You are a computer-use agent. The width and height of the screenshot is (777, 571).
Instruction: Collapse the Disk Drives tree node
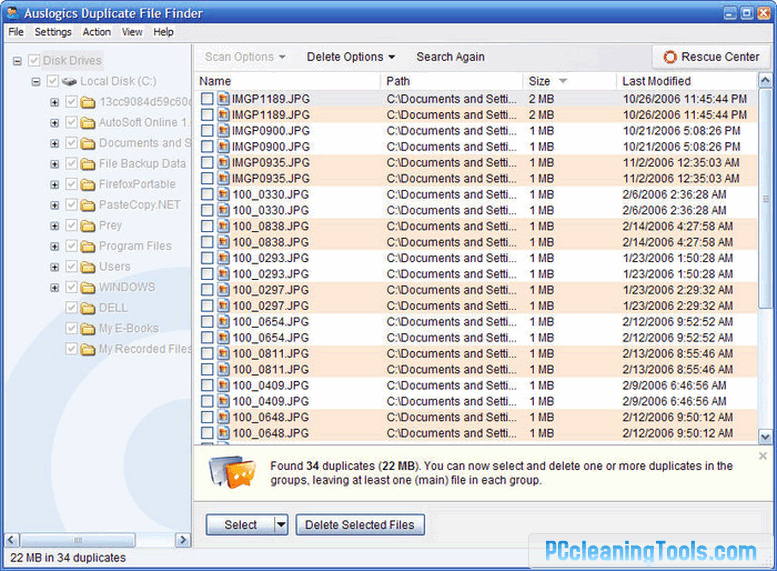pos(17,61)
